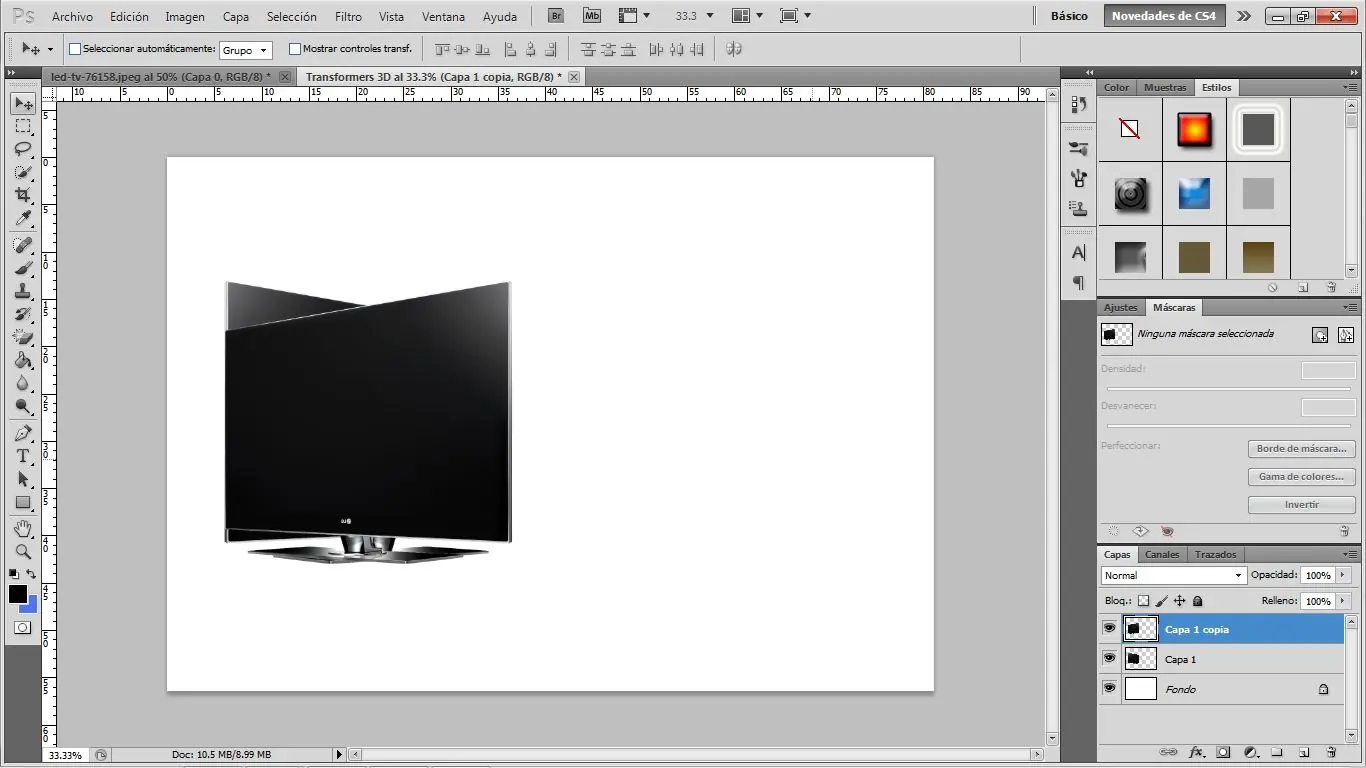The image size is (1366, 768).
Task: Switch to the Canales tab
Action: (1162, 554)
